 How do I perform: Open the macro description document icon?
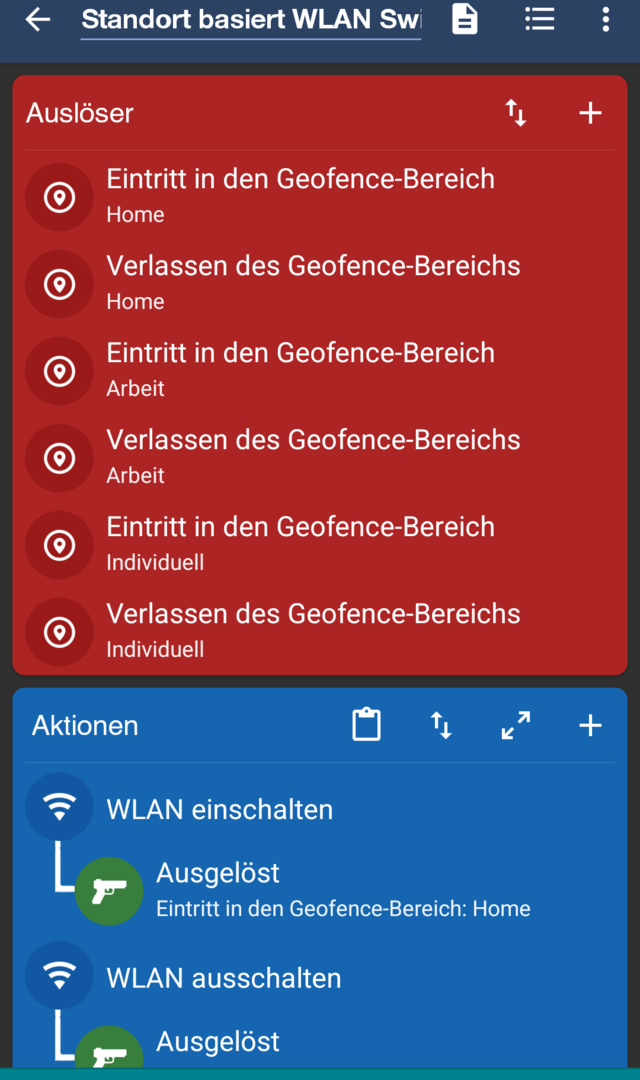point(465,19)
